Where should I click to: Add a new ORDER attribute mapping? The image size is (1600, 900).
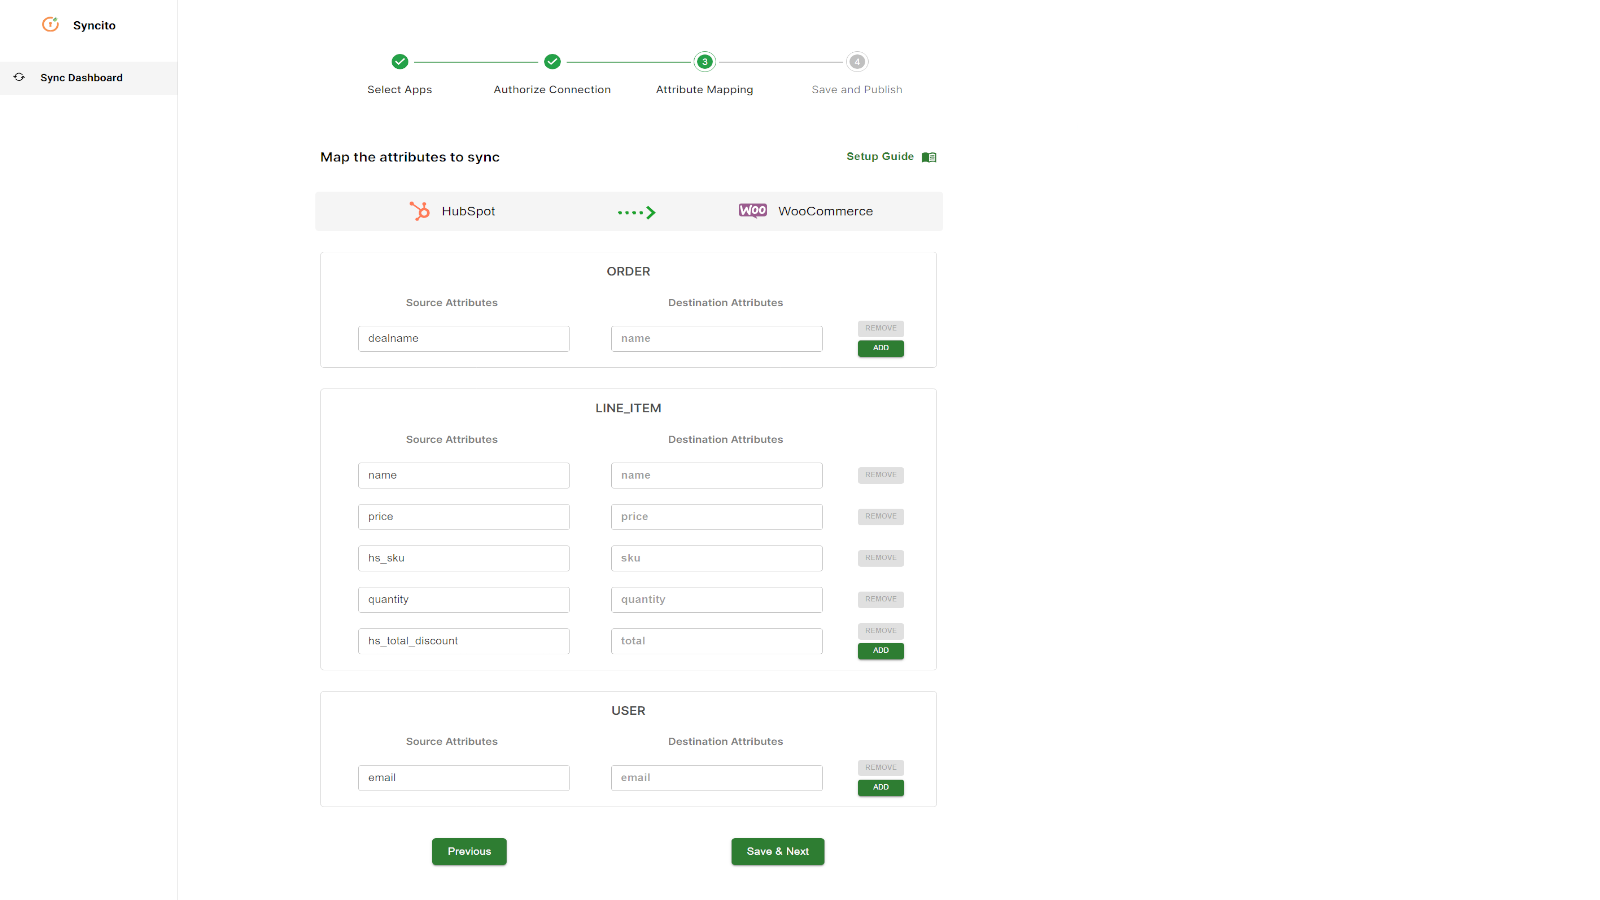[x=880, y=348]
